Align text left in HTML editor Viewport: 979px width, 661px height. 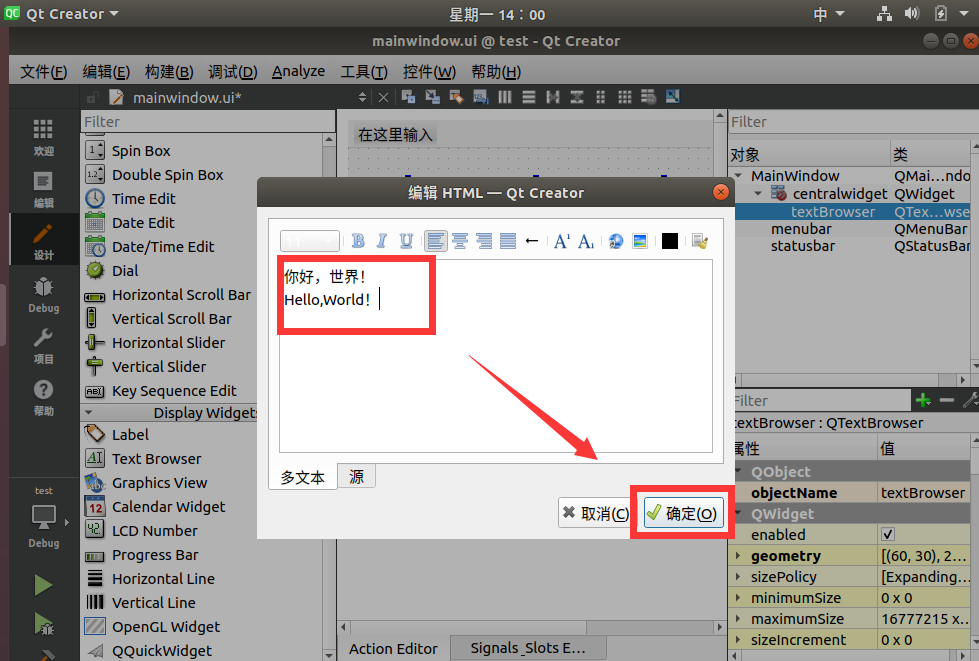436,241
